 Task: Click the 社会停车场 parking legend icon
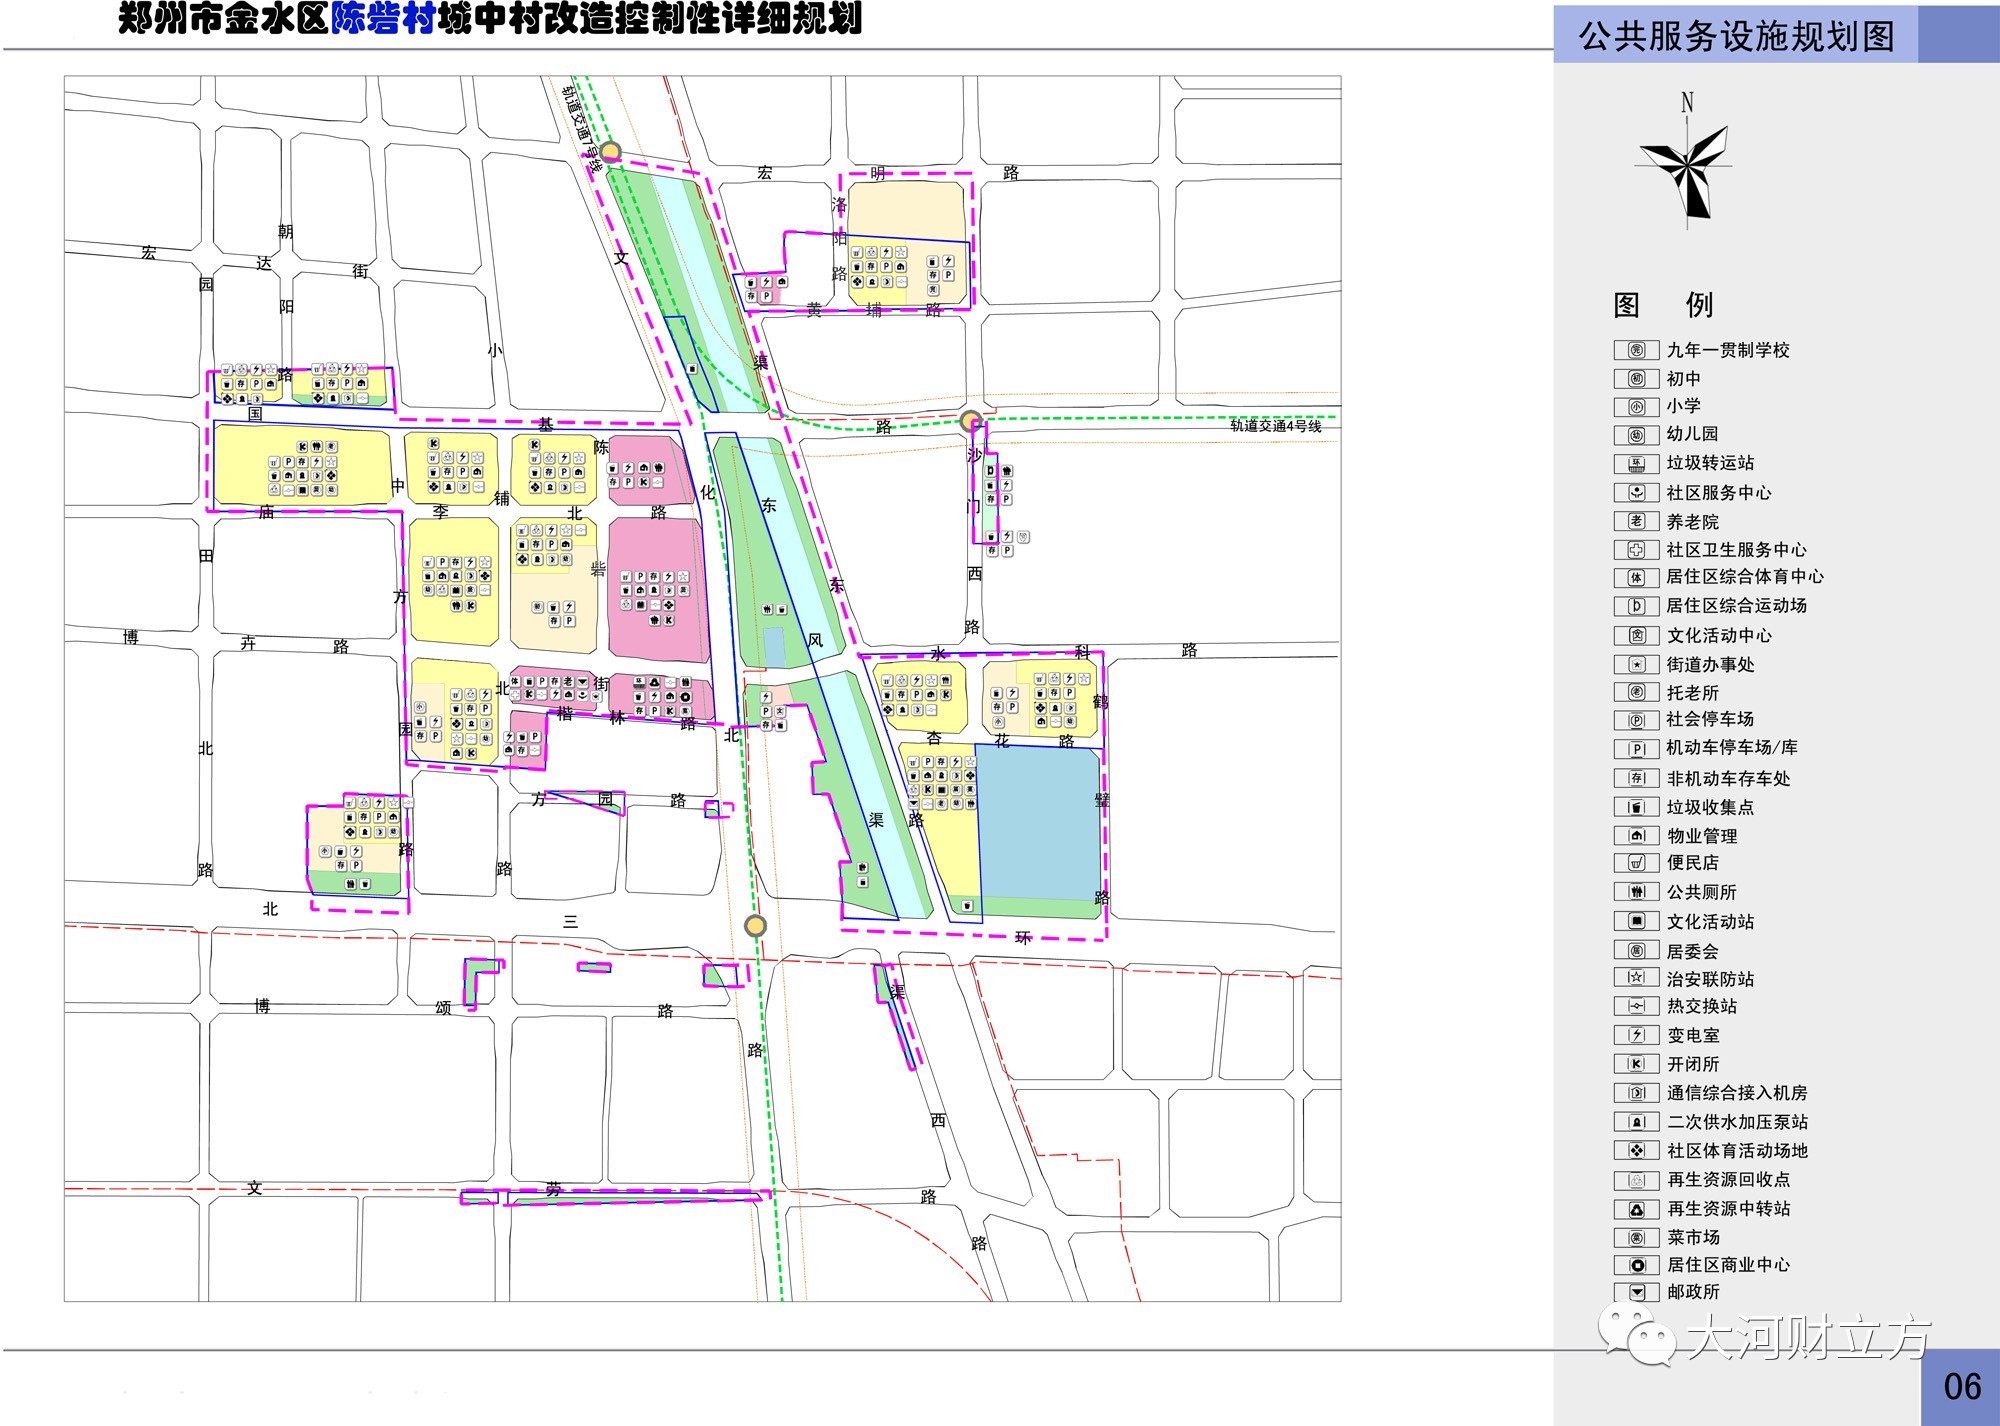click(1636, 720)
